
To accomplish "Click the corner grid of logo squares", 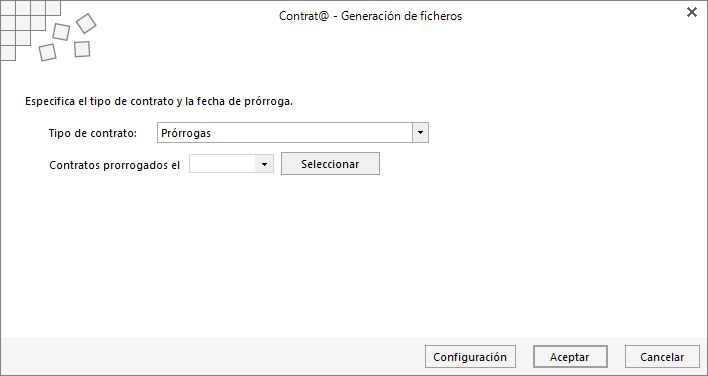I will pyautogui.click(x=23, y=23).
